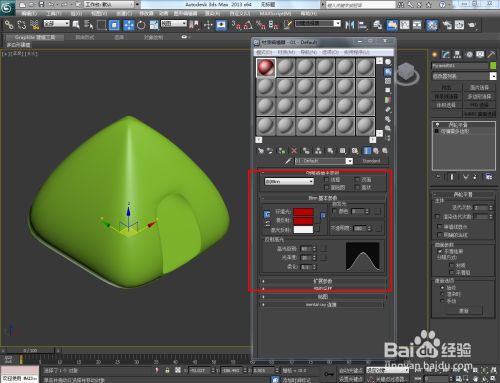Click the green object color swatch
The width and height of the screenshot is (500, 383).
[493, 66]
